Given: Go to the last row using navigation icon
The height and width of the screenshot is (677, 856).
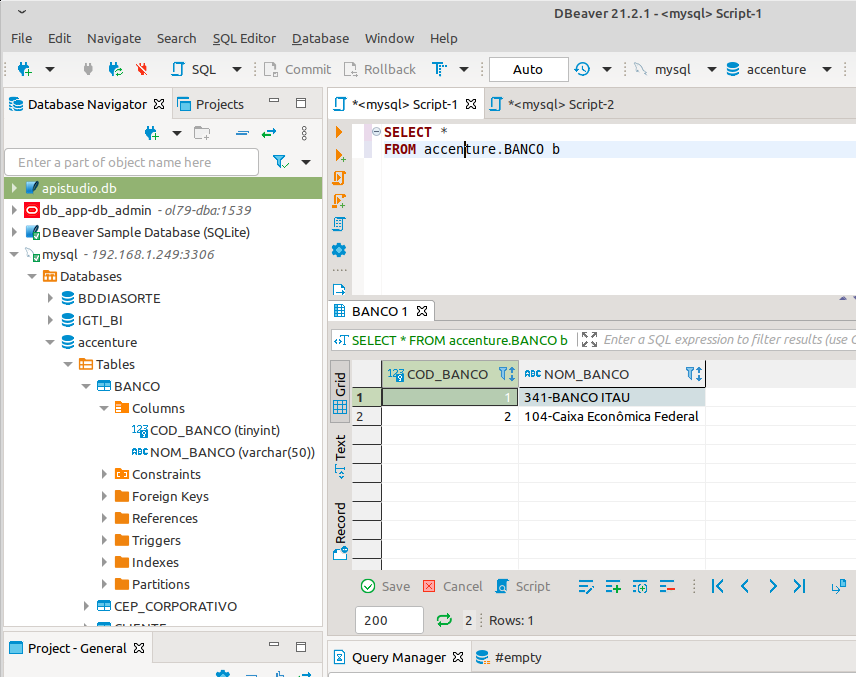Looking at the screenshot, I should 799,587.
